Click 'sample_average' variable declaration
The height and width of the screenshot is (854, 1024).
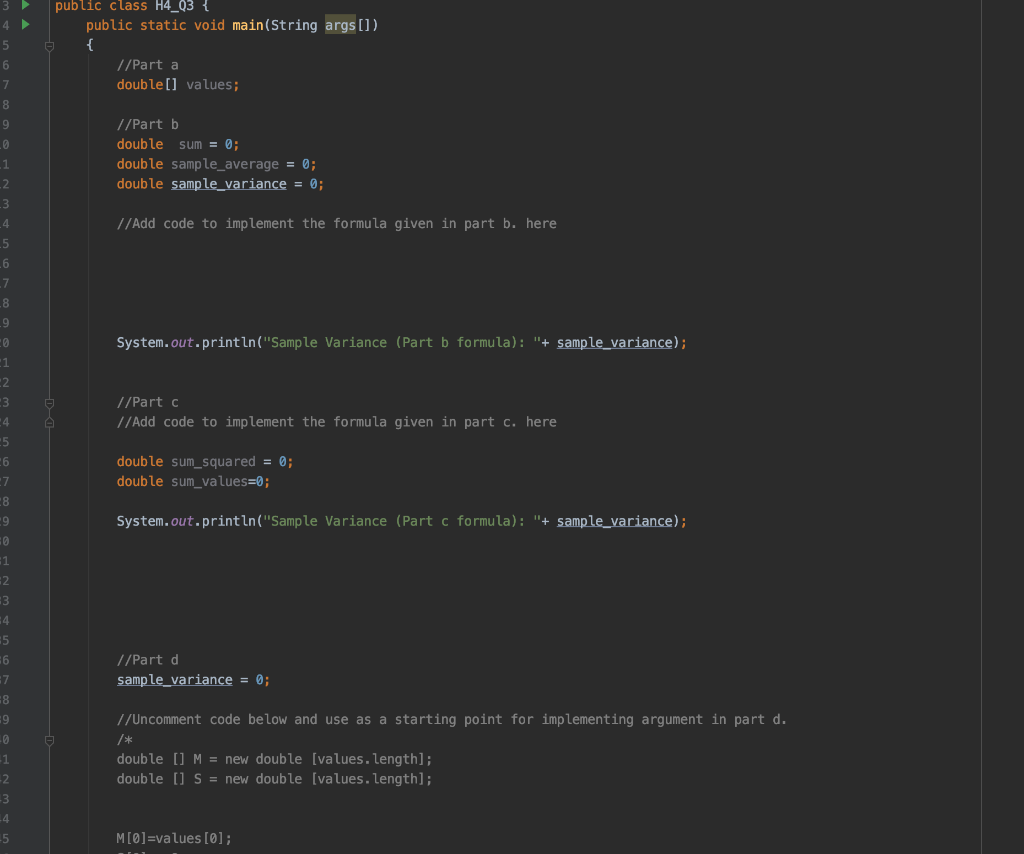pyautogui.click(x=225, y=164)
